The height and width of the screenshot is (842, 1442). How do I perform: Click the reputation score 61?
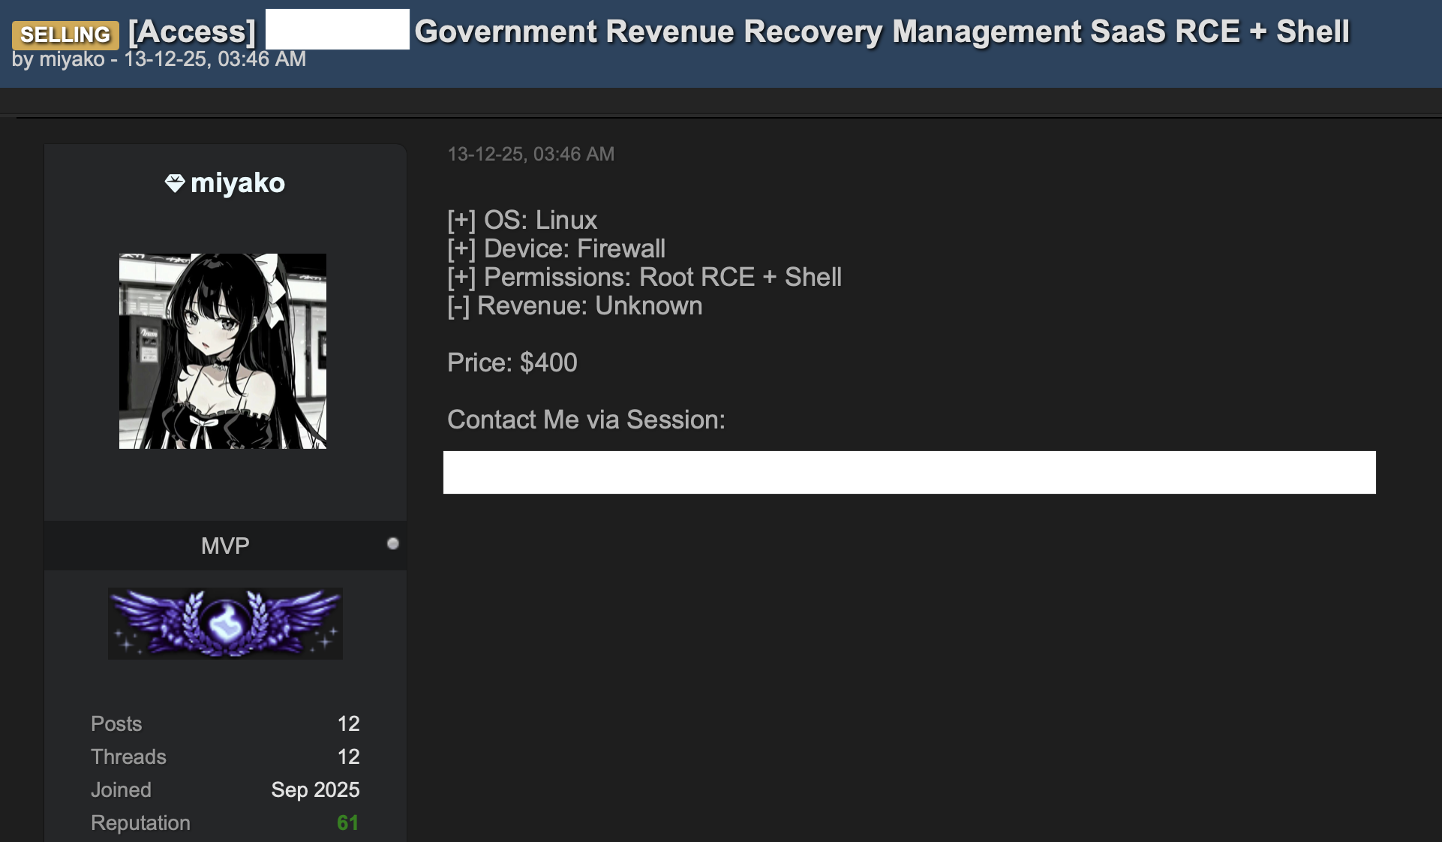(x=347, y=822)
